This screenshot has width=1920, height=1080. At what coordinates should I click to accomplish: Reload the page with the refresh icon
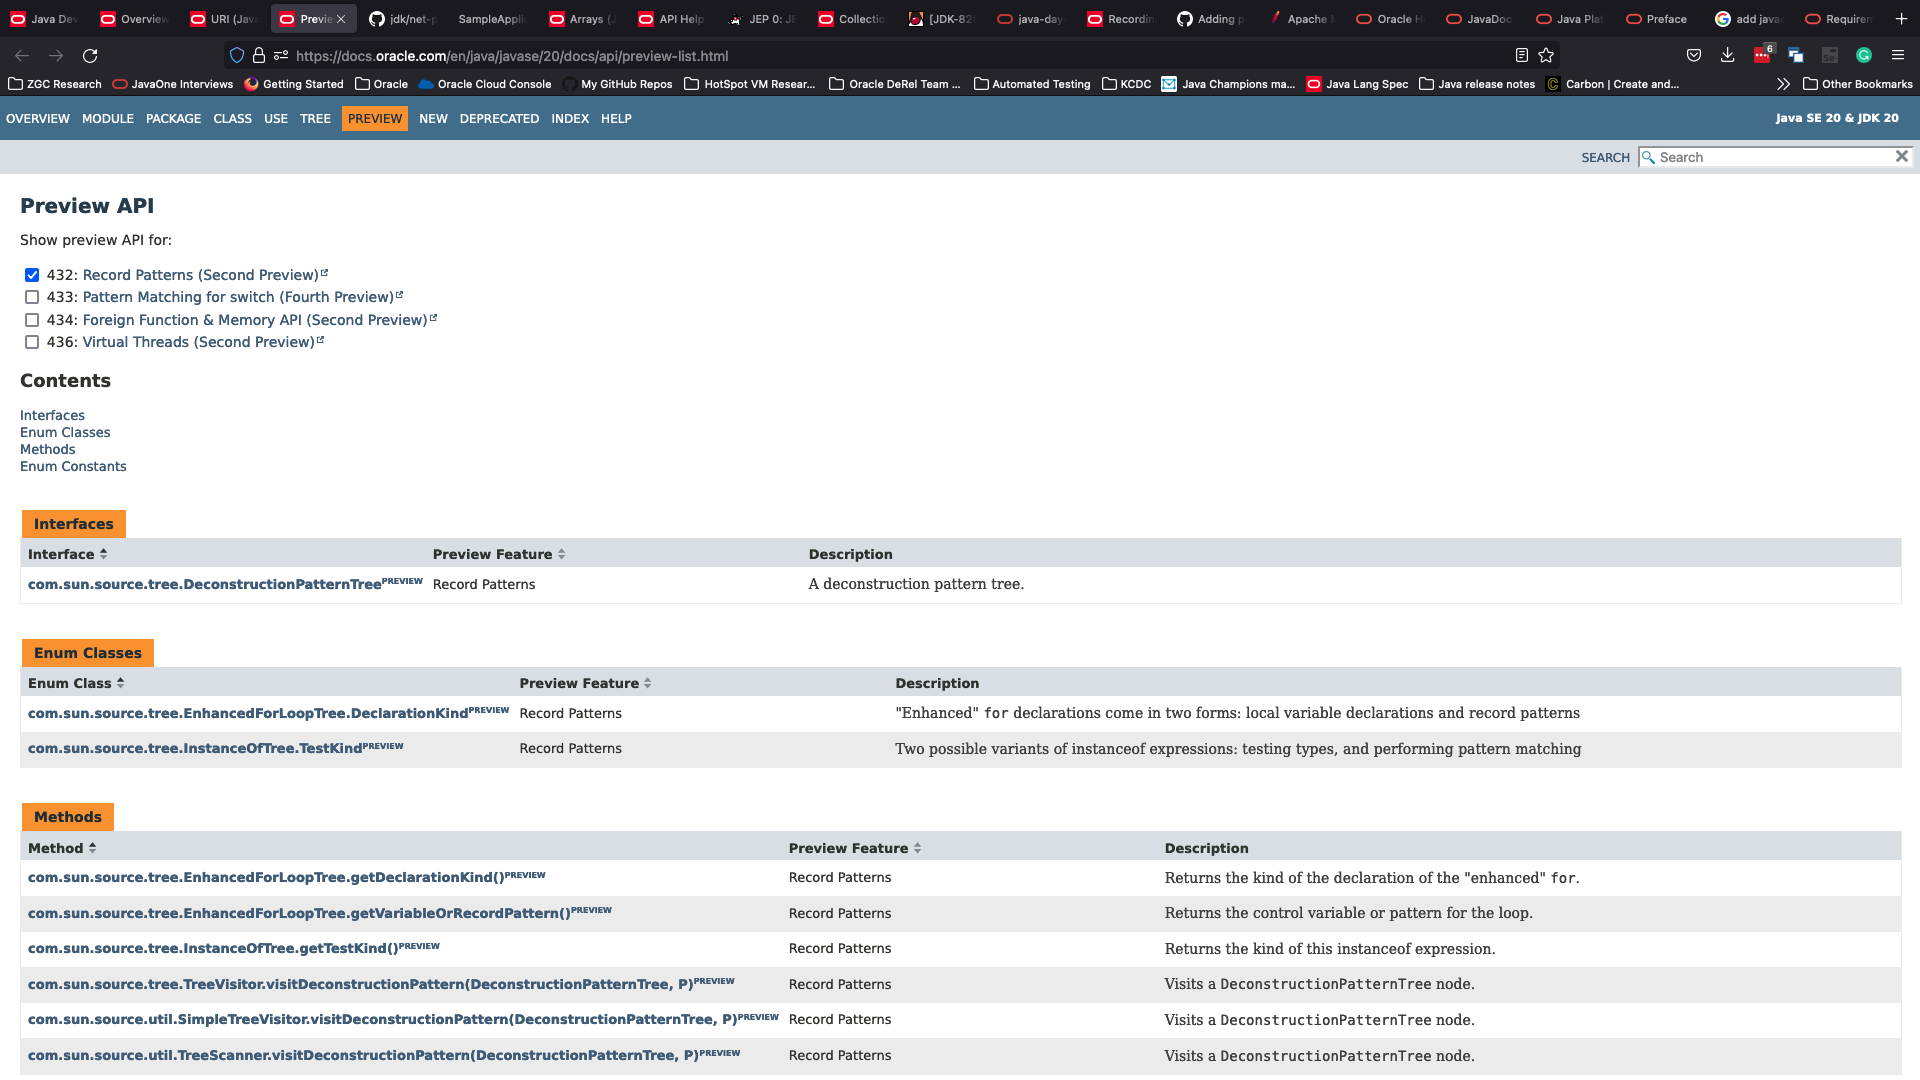pyautogui.click(x=90, y=56)
